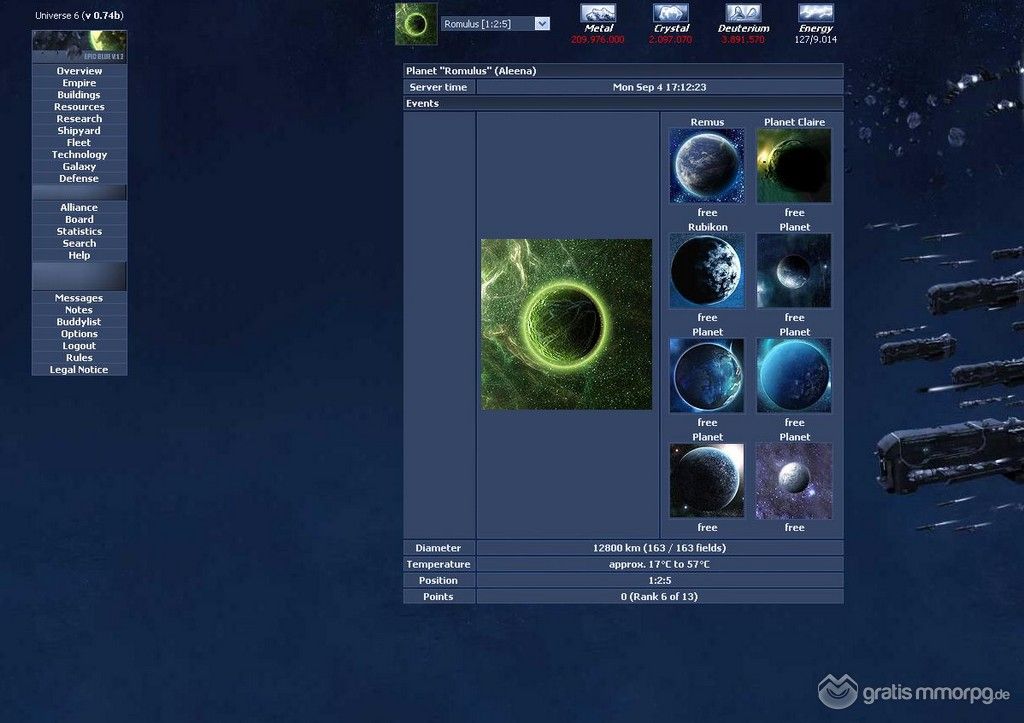Open the Rubikon planet thumbnail
This screenshot has height=723, width=1024.
click(x=707, y=271)
